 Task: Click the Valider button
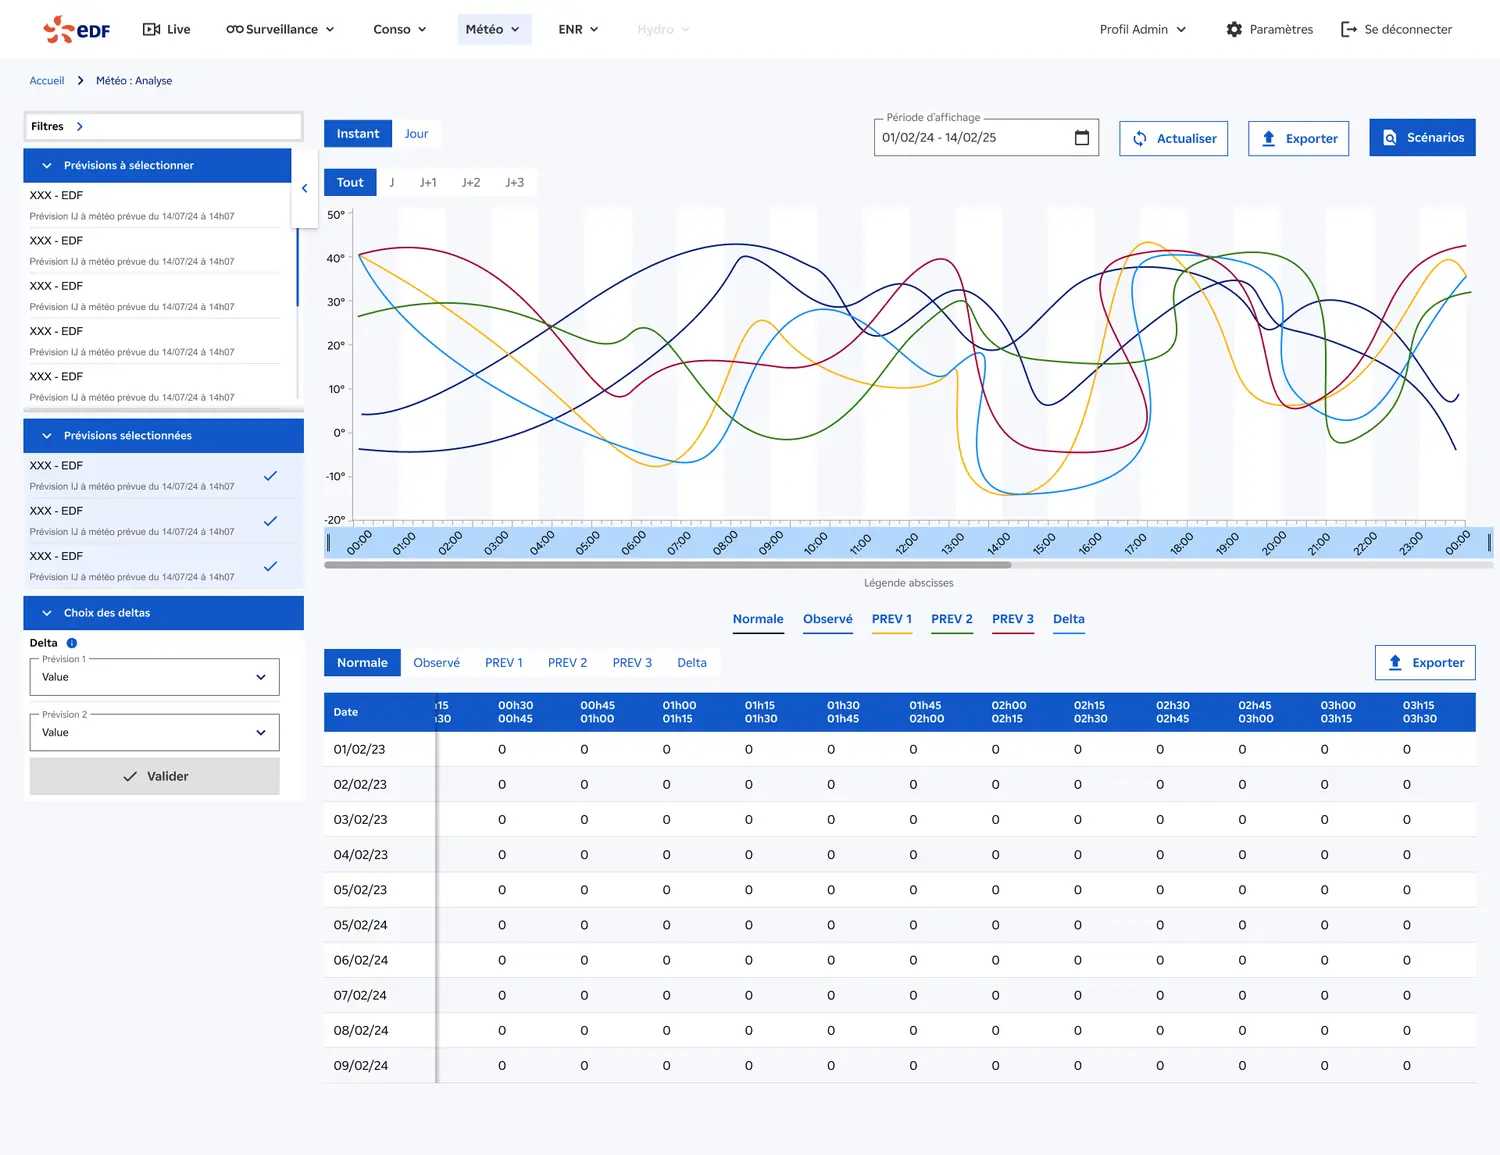tap(155, 776)
